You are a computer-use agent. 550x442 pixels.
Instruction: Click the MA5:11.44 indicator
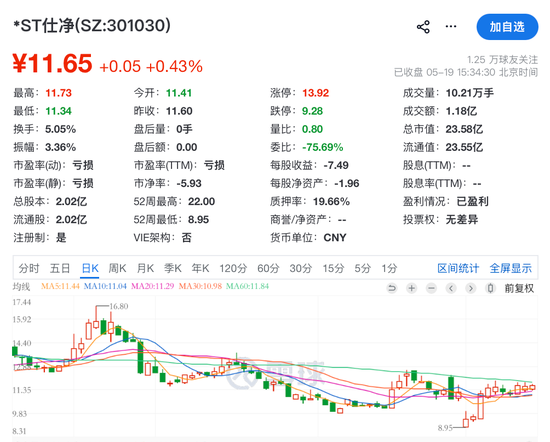[60, 286]
